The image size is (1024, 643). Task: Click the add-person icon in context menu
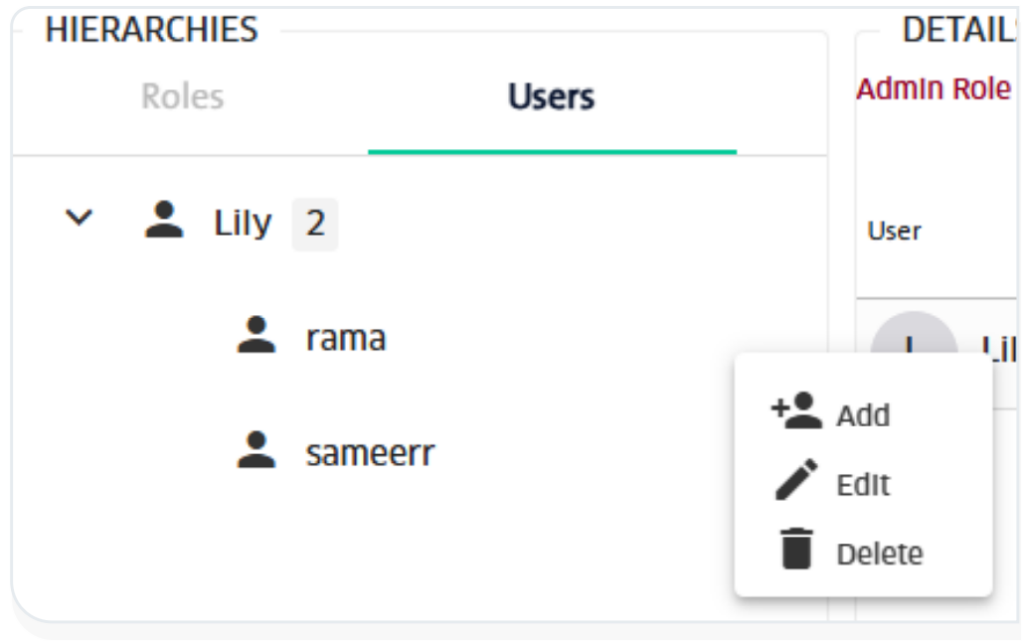click(796, 411)
